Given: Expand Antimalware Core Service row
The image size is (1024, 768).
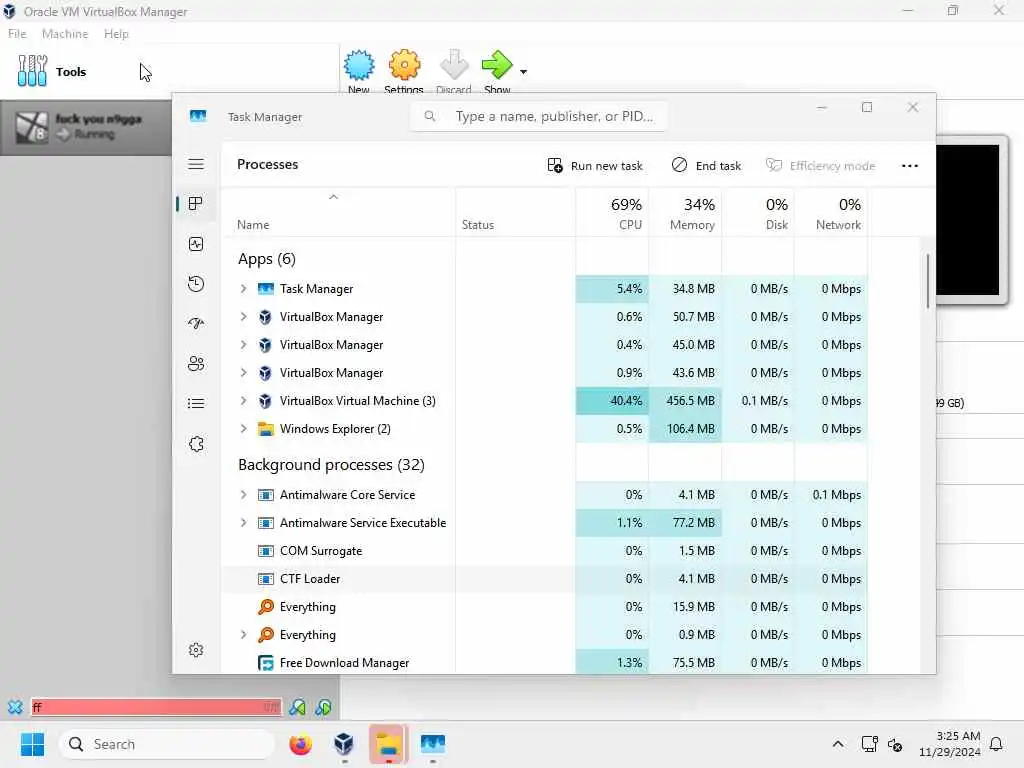Looking at the screenshot, I should (x=243, y=495).
